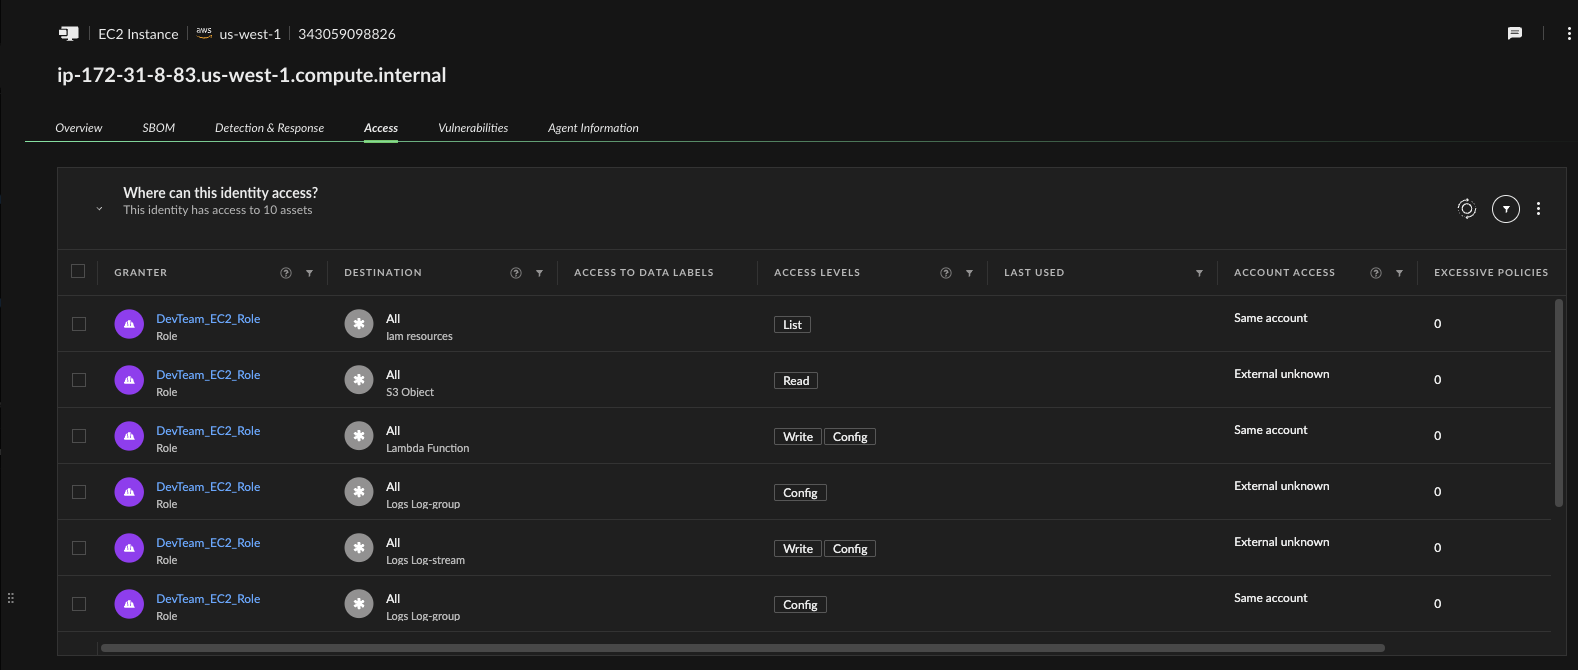Collapse the 'Where can this identity access?' section
This screenshot has height=670, width=1578.
coord(99,209)
